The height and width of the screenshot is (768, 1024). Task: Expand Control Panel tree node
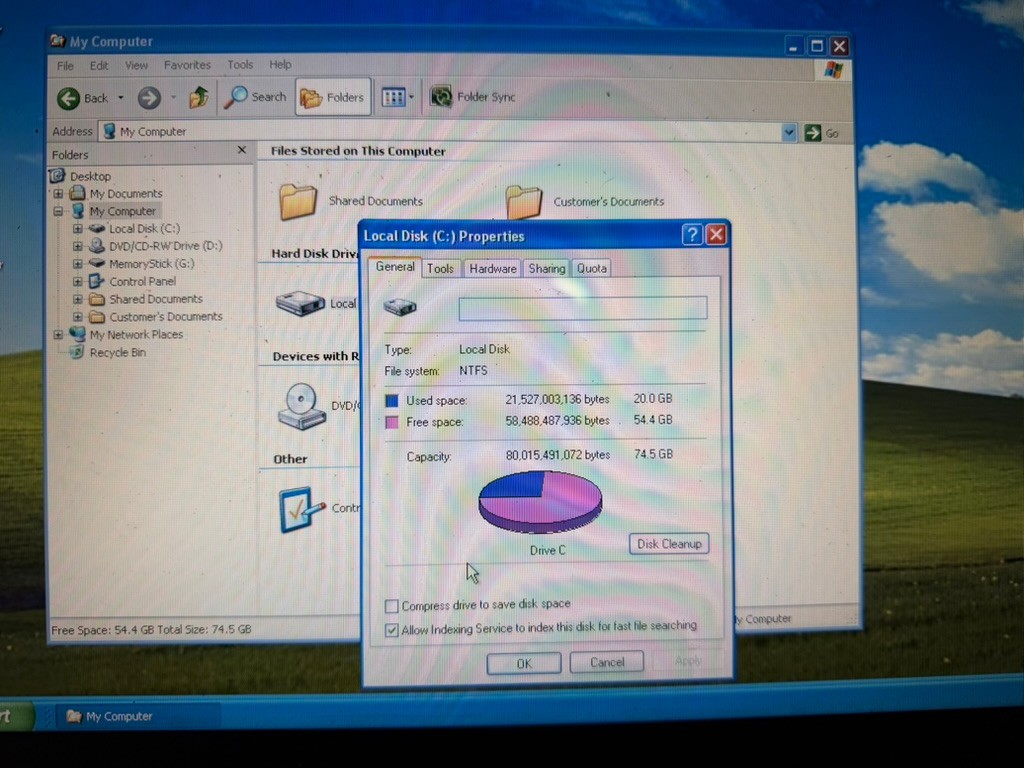point(77,281)
